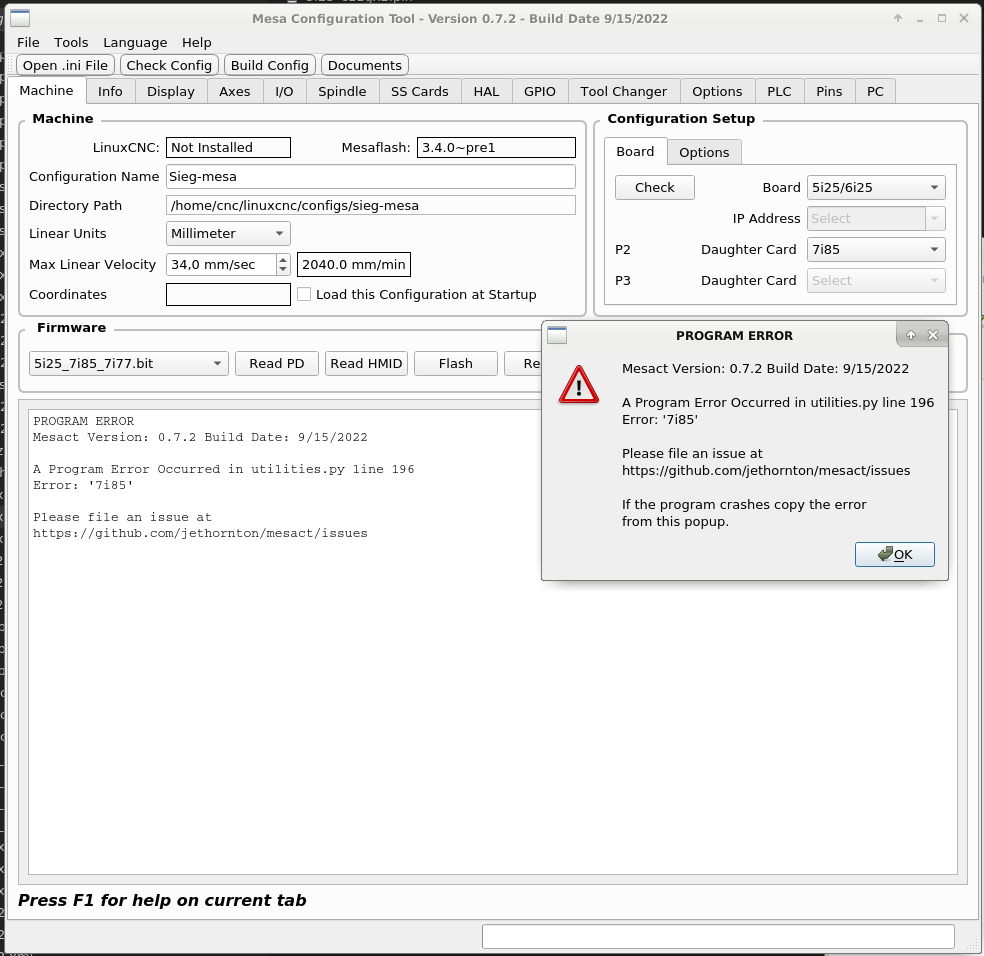Open Options tab in Configuration Setup
This screenshot has height=956, width=984.
coord(704,153)
